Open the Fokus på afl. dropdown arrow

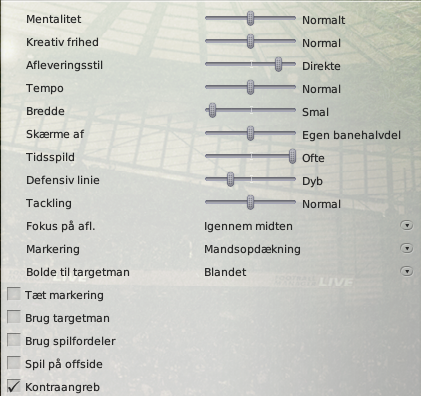[407, 226]
